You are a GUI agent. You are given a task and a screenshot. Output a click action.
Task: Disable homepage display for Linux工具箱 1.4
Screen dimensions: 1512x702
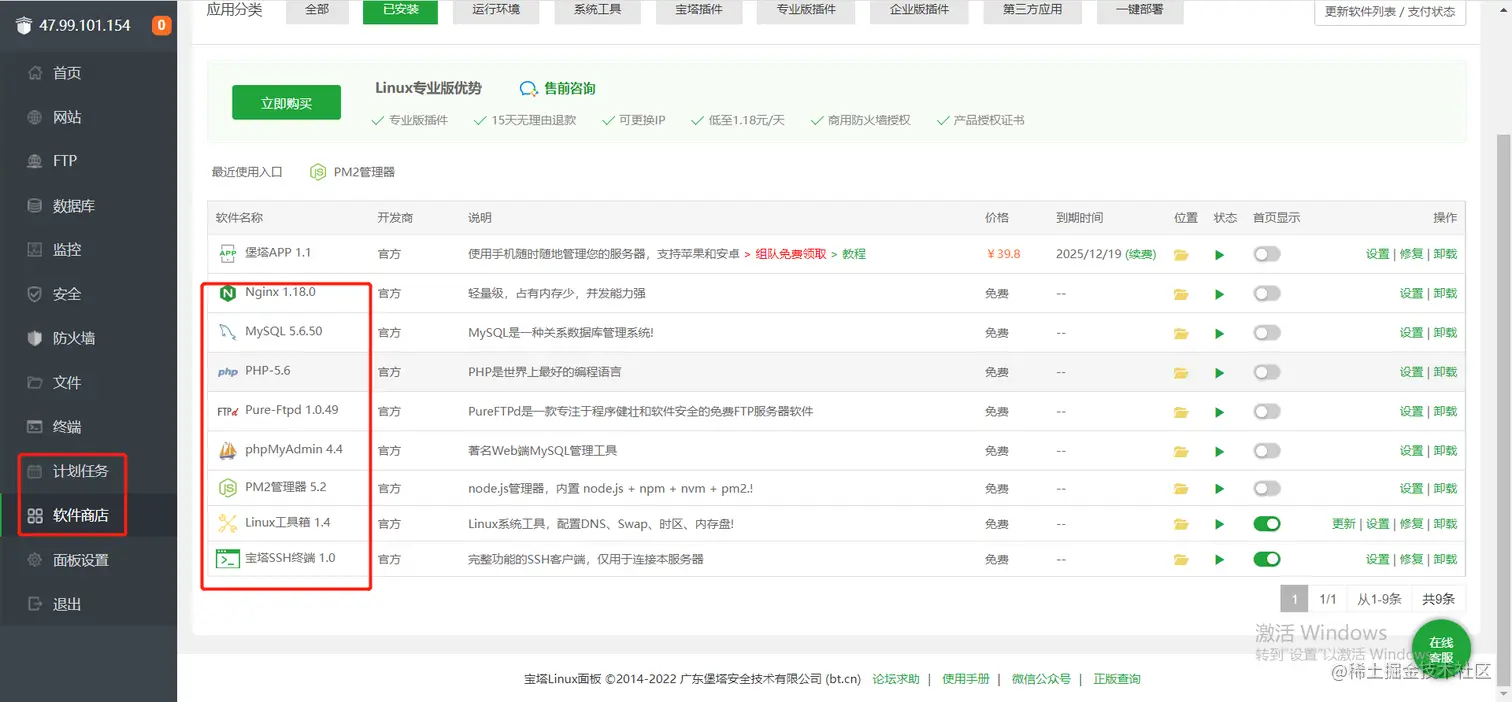click(x=1267, y=523)
